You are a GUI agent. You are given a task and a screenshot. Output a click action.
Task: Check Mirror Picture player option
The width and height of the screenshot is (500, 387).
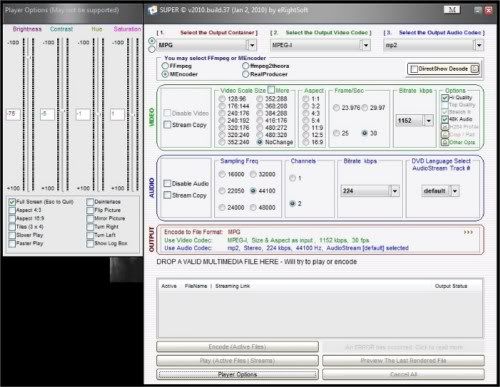[90, 218]
